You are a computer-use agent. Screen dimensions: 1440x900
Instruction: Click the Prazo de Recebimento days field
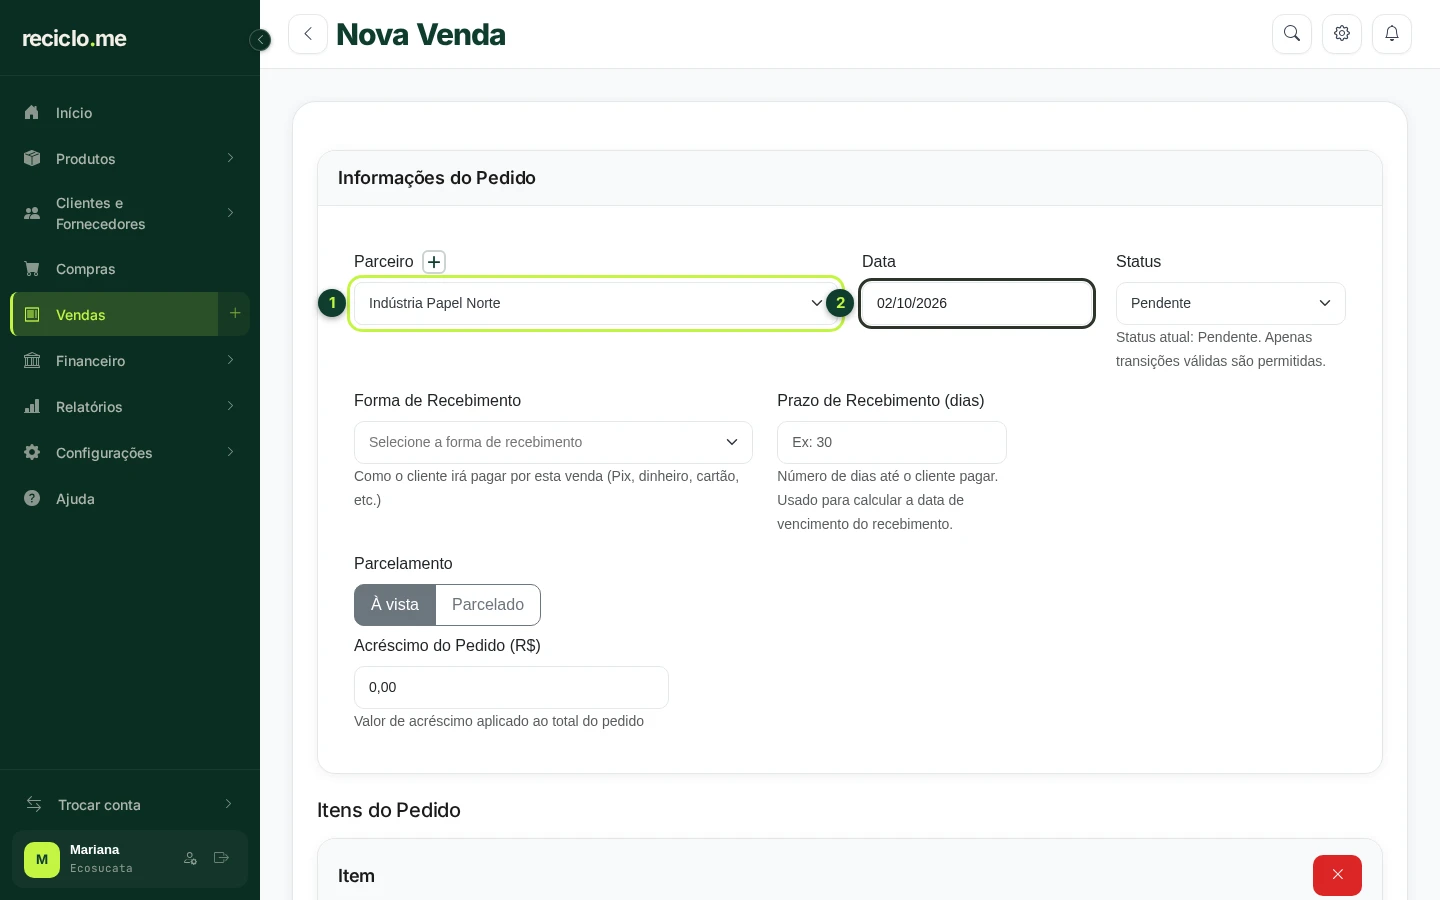pyautogui.click(x=892, y=442)
